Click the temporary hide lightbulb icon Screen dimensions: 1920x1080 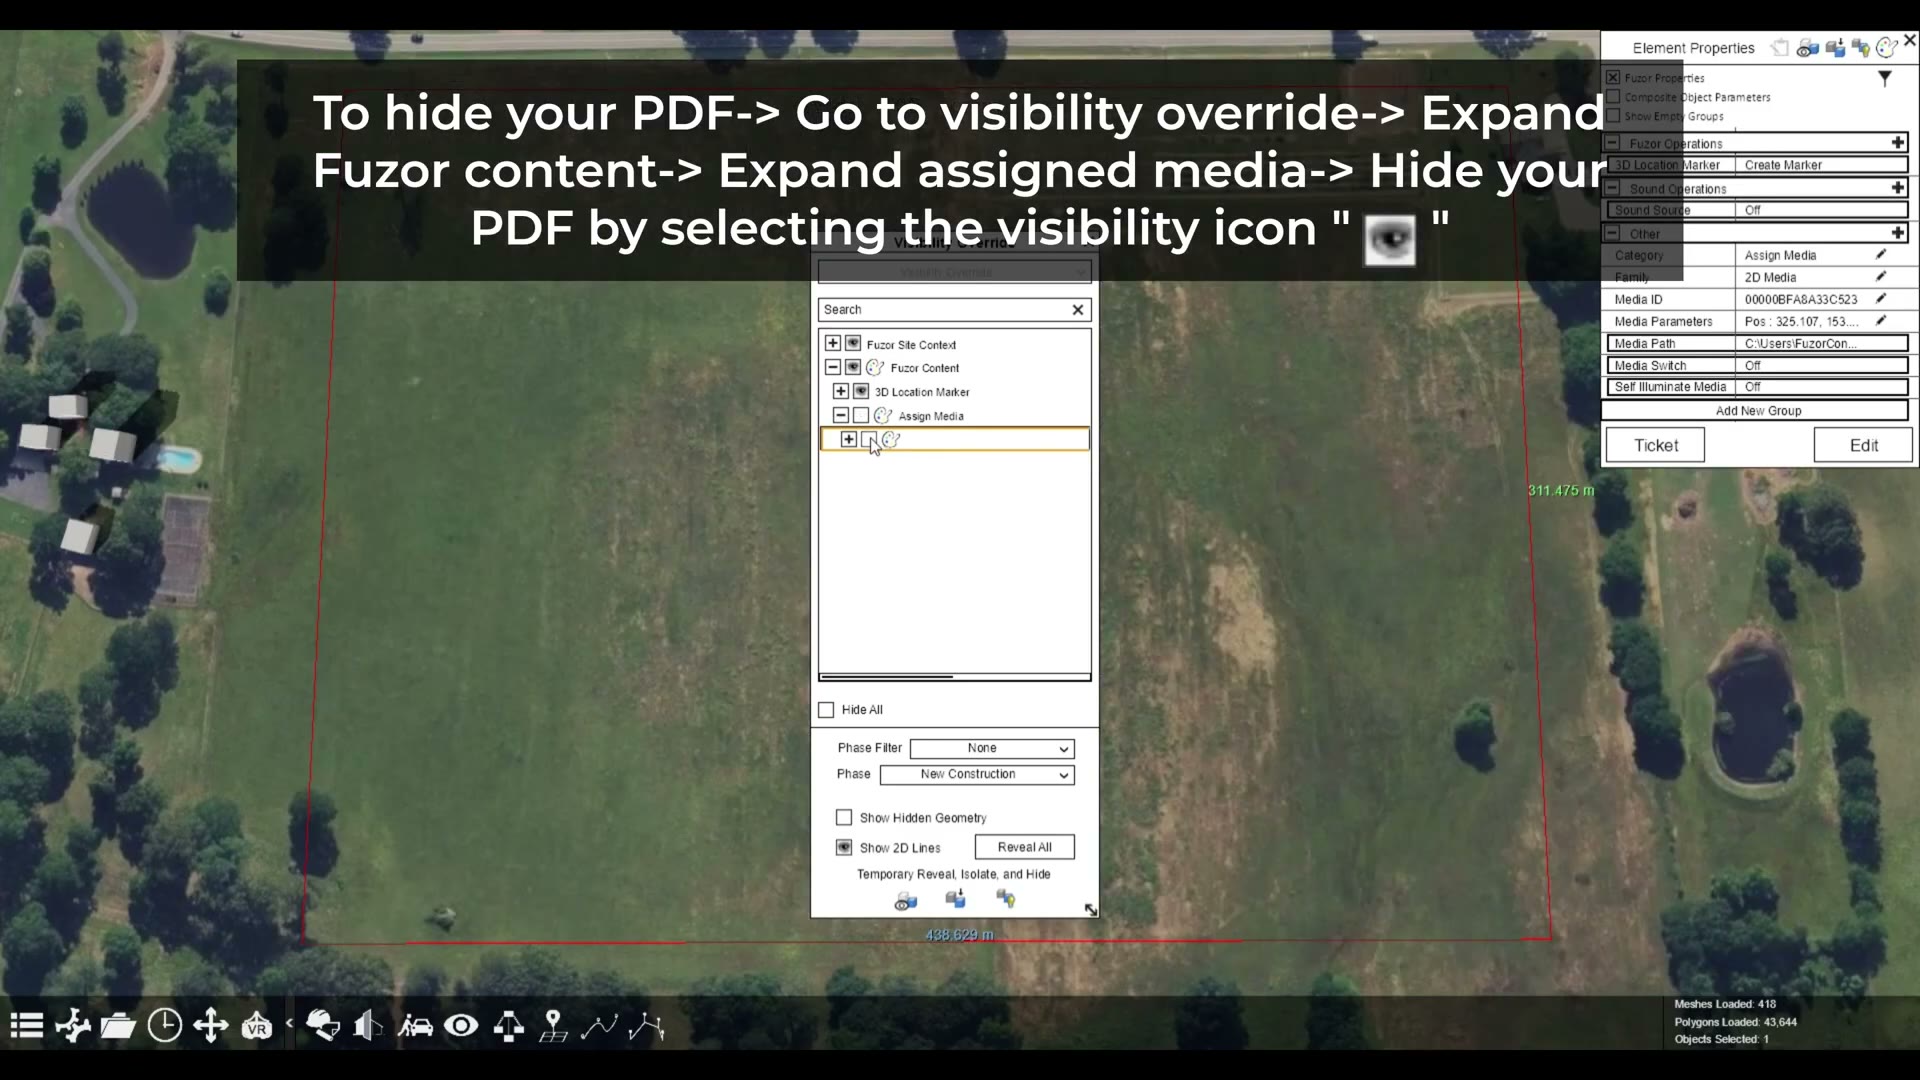tap(1006, 899)
